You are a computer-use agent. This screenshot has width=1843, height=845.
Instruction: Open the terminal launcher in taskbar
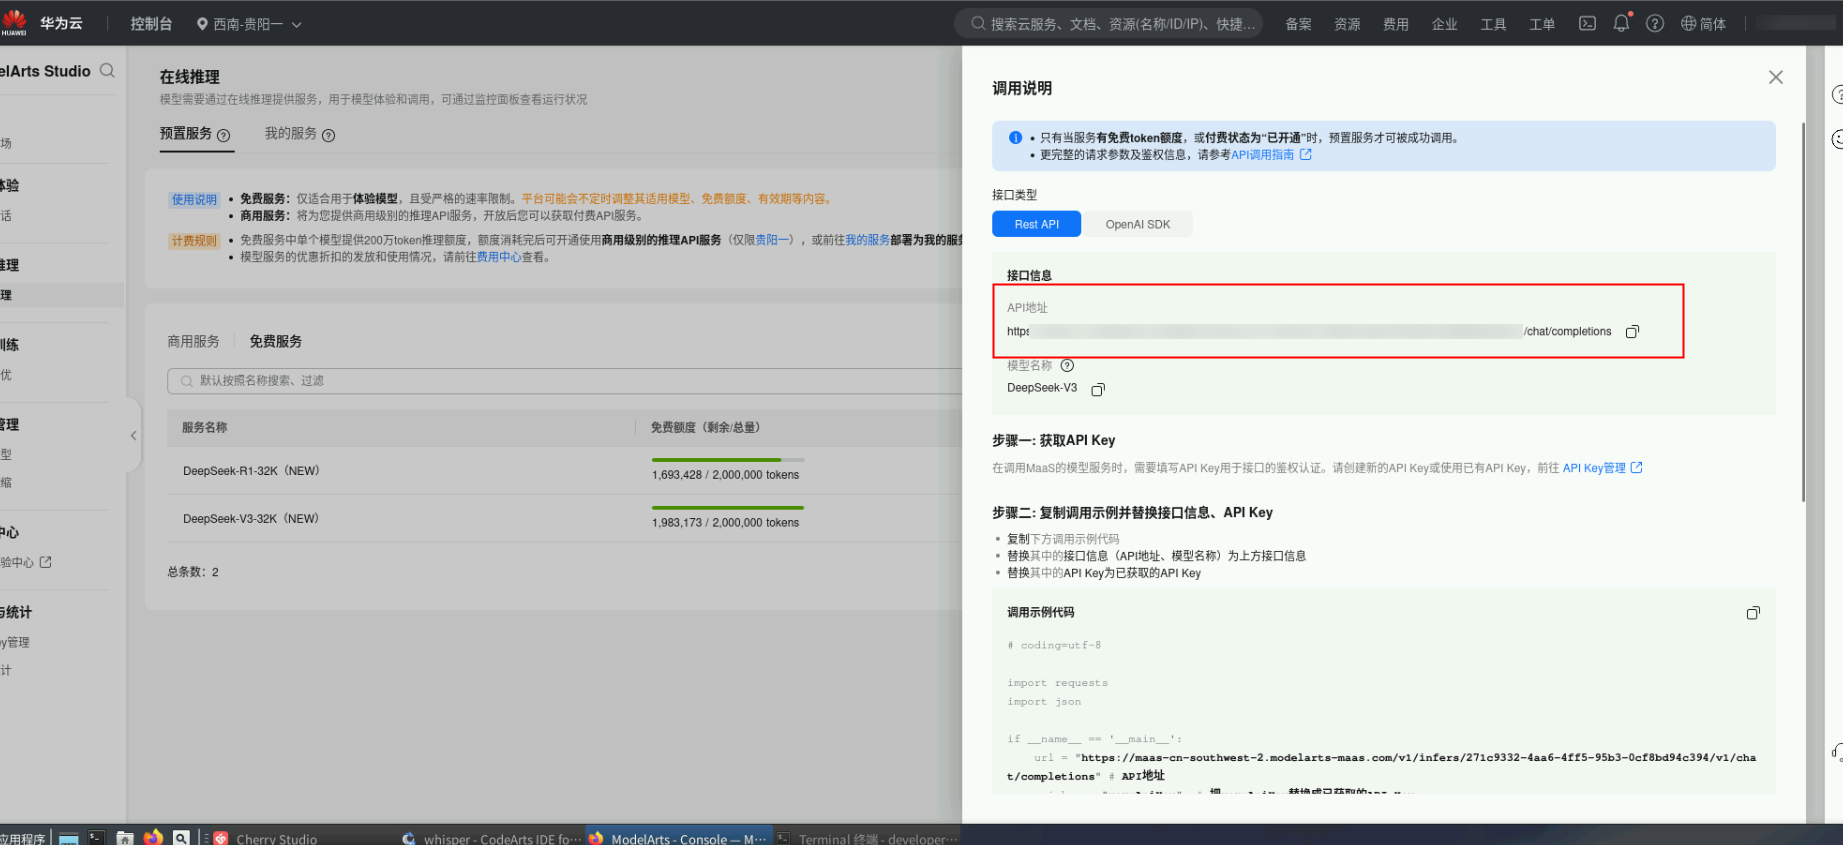point(96,838)
